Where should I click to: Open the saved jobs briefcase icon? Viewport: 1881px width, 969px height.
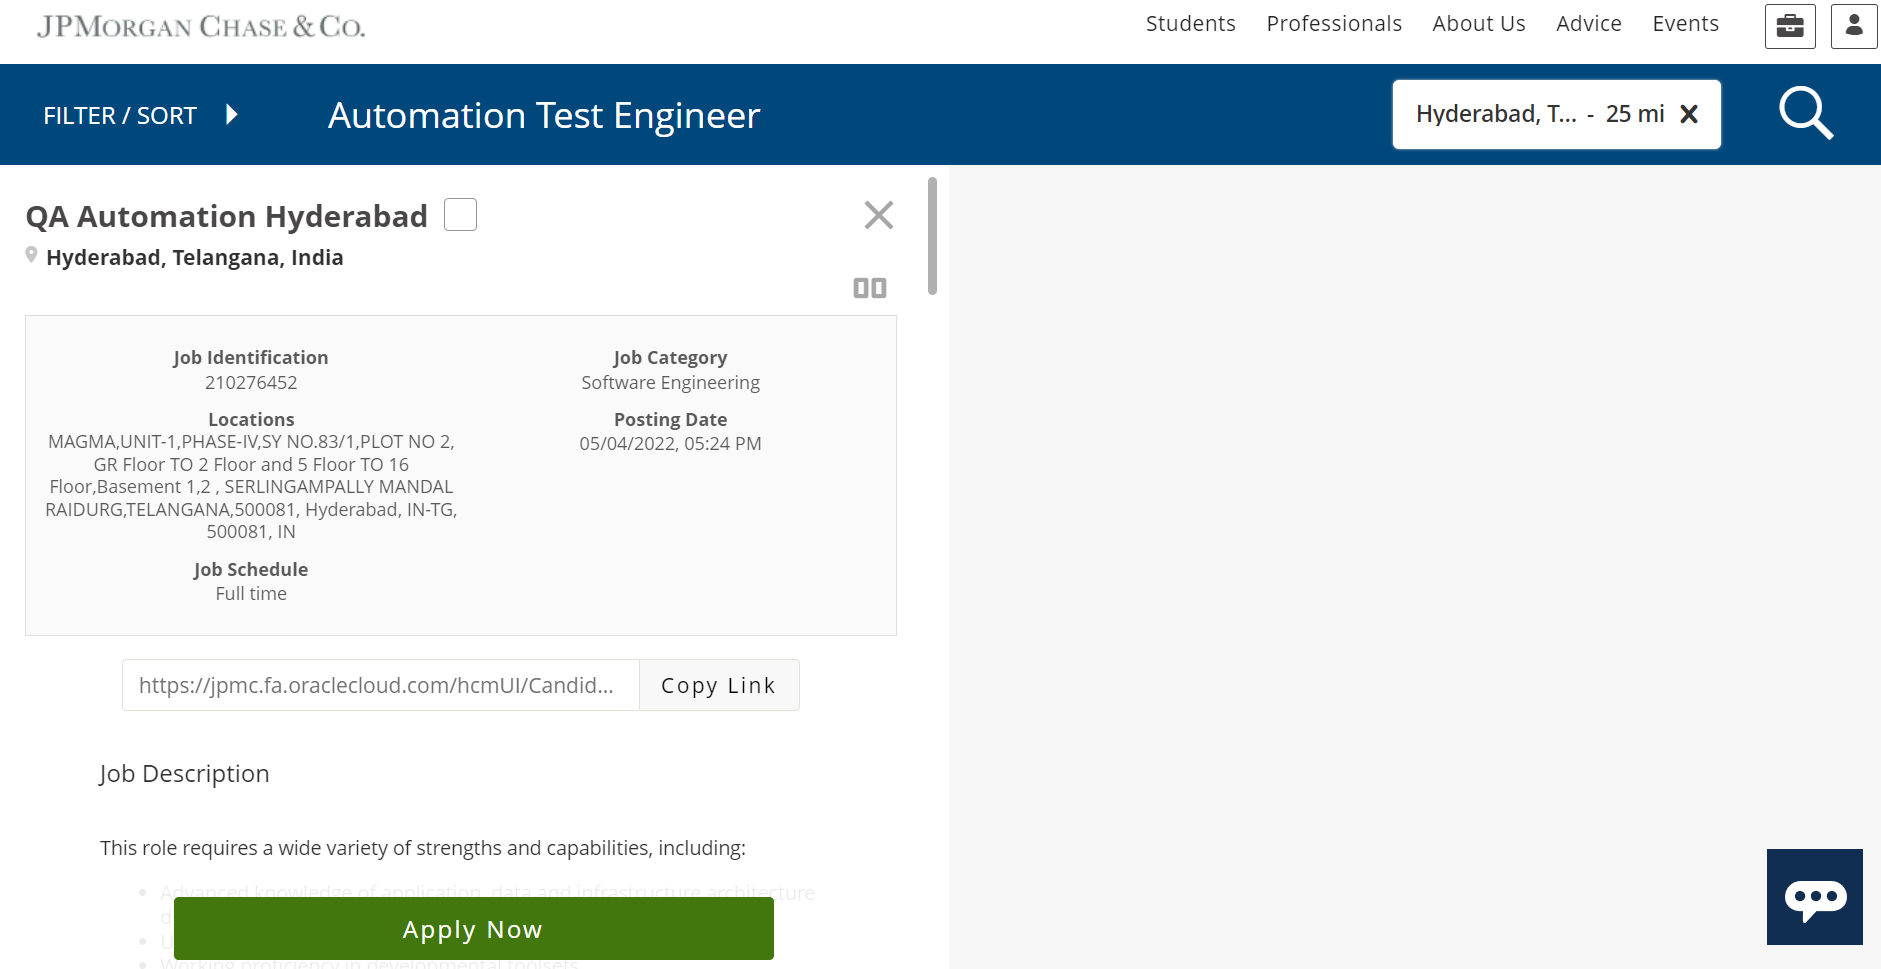coord(1790,26)
